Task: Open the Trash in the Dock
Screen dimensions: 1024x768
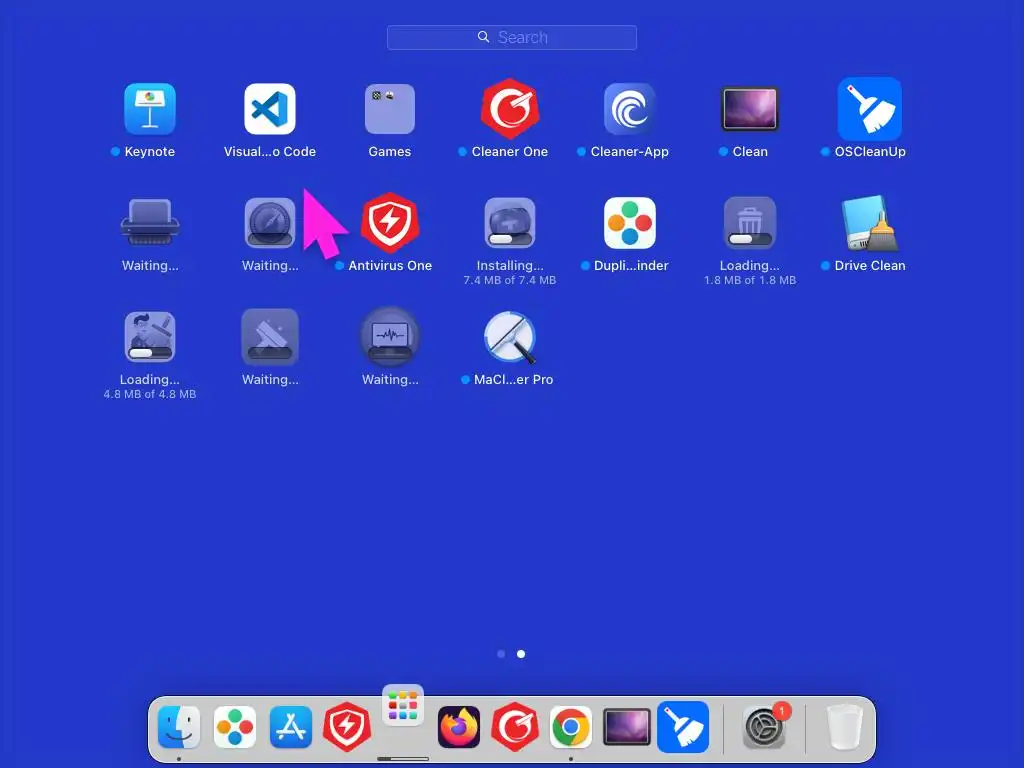Action: click(x=844, y=727)
